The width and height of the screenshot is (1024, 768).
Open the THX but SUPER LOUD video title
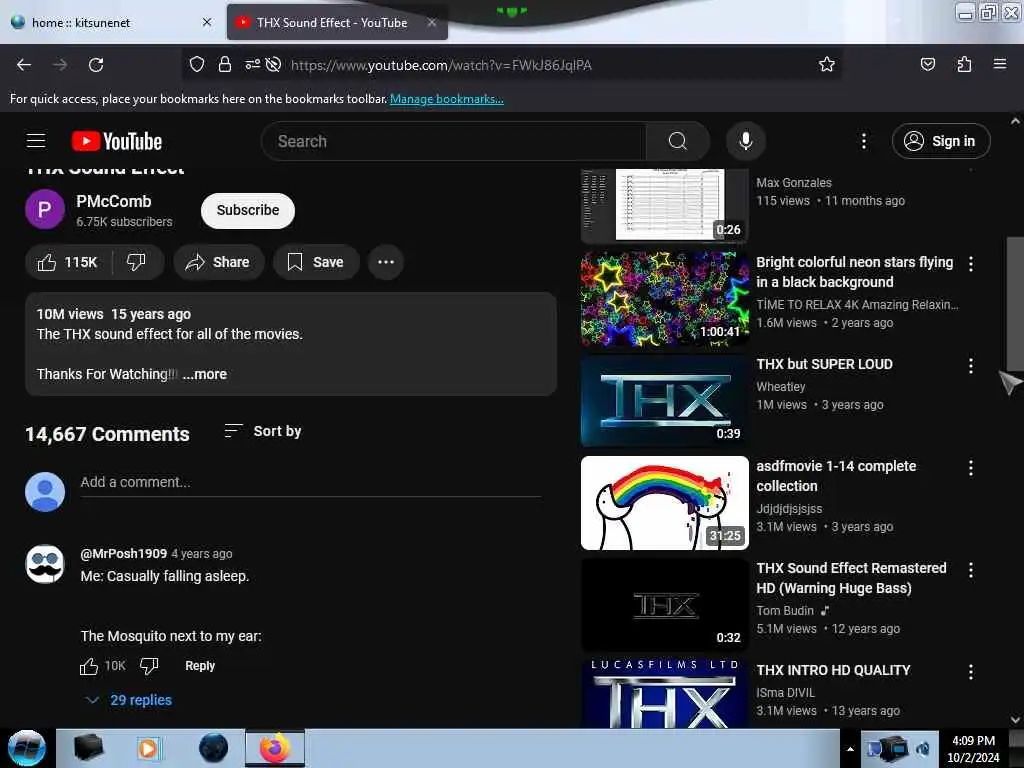click(x=824, y=364)
